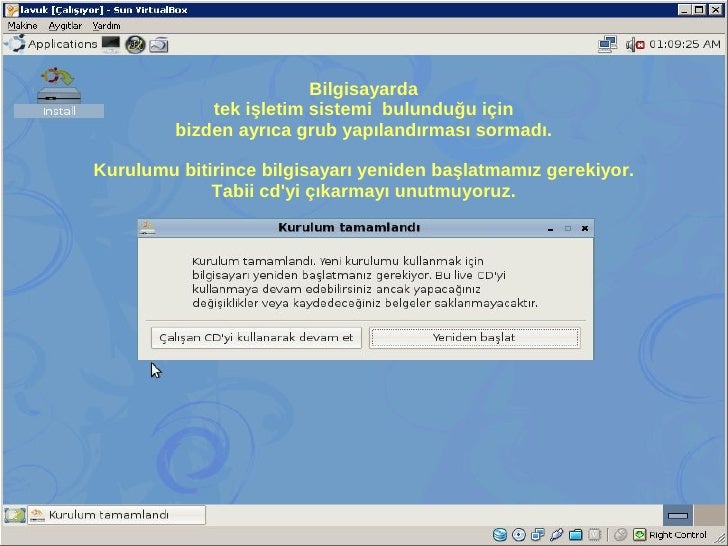Select 'Kurulum tamamlandı' taskbar entry
Image resolution: width=728 pixels, height=546 pixels.
coord(117,515)
